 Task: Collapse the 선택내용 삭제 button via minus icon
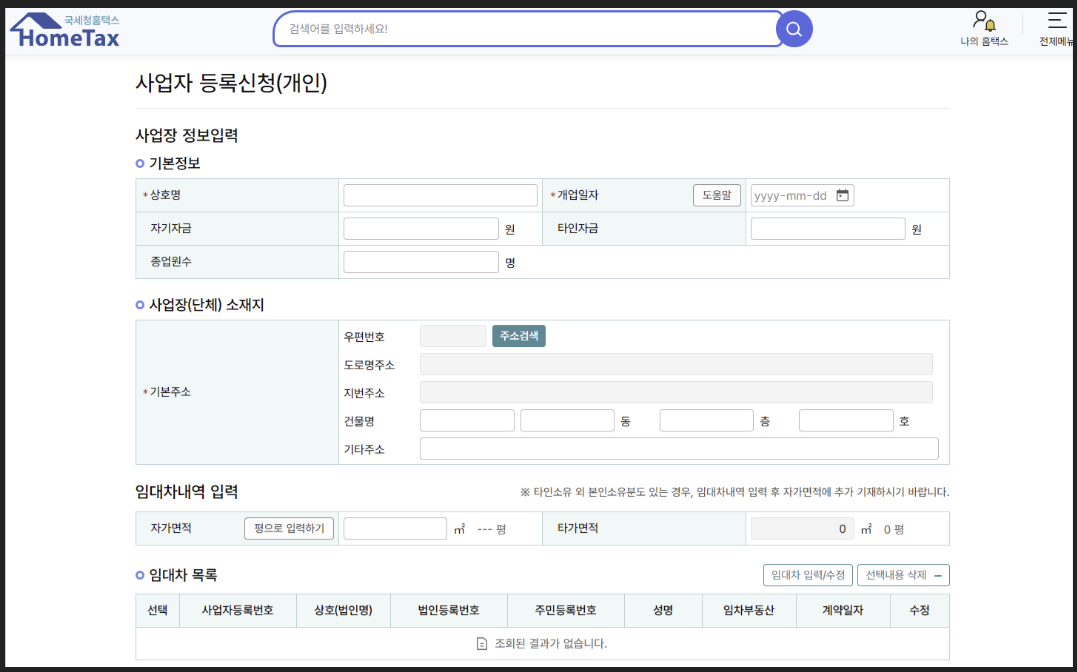click(x=938, y=575)
